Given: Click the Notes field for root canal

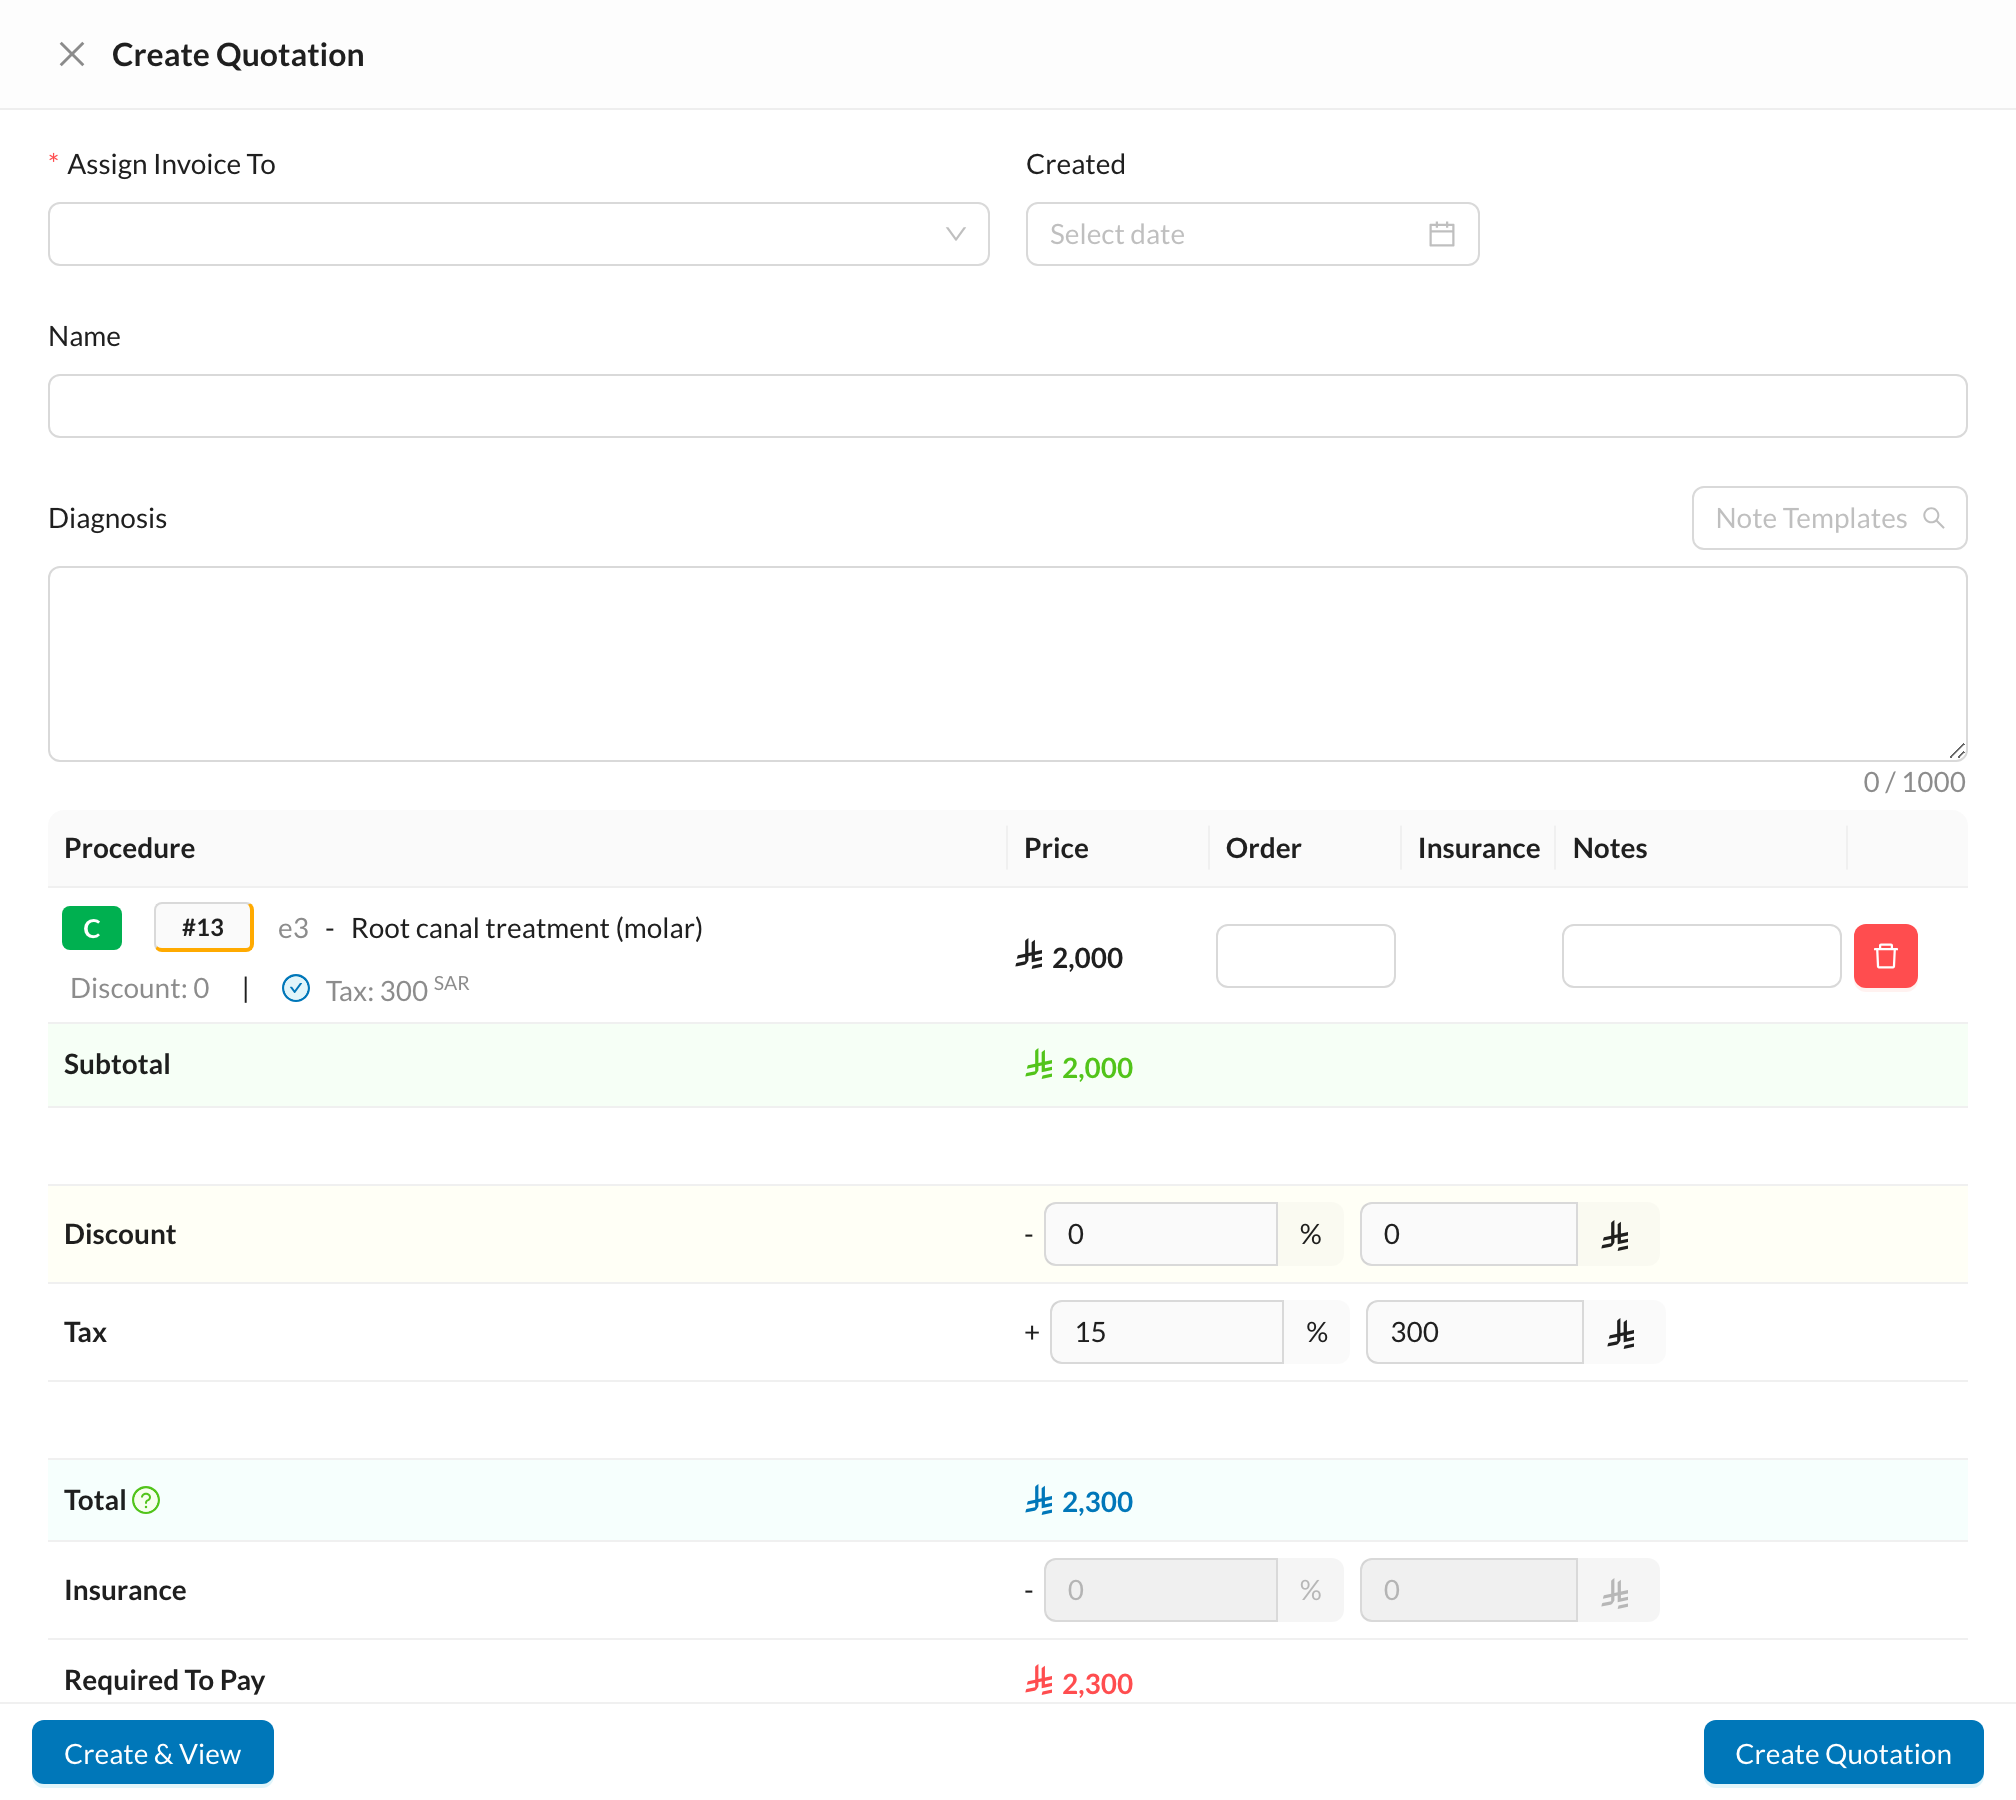Looking at the screenshot, I should [x=1701, y=956].
